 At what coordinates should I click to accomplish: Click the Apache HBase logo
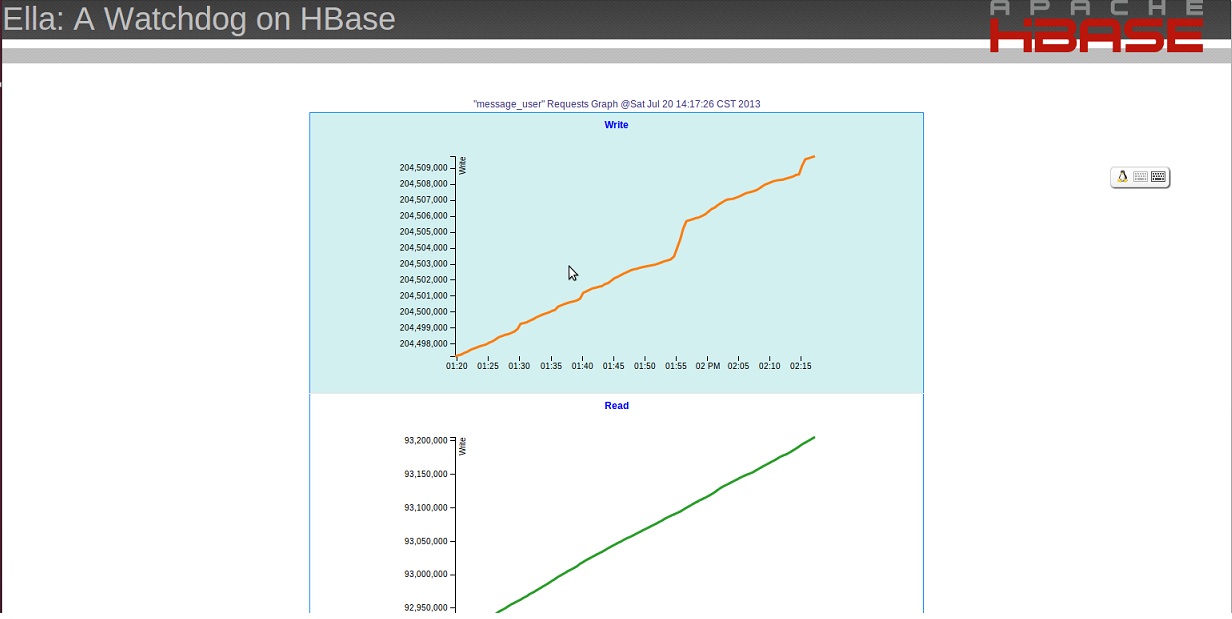tap(1096, 27)
